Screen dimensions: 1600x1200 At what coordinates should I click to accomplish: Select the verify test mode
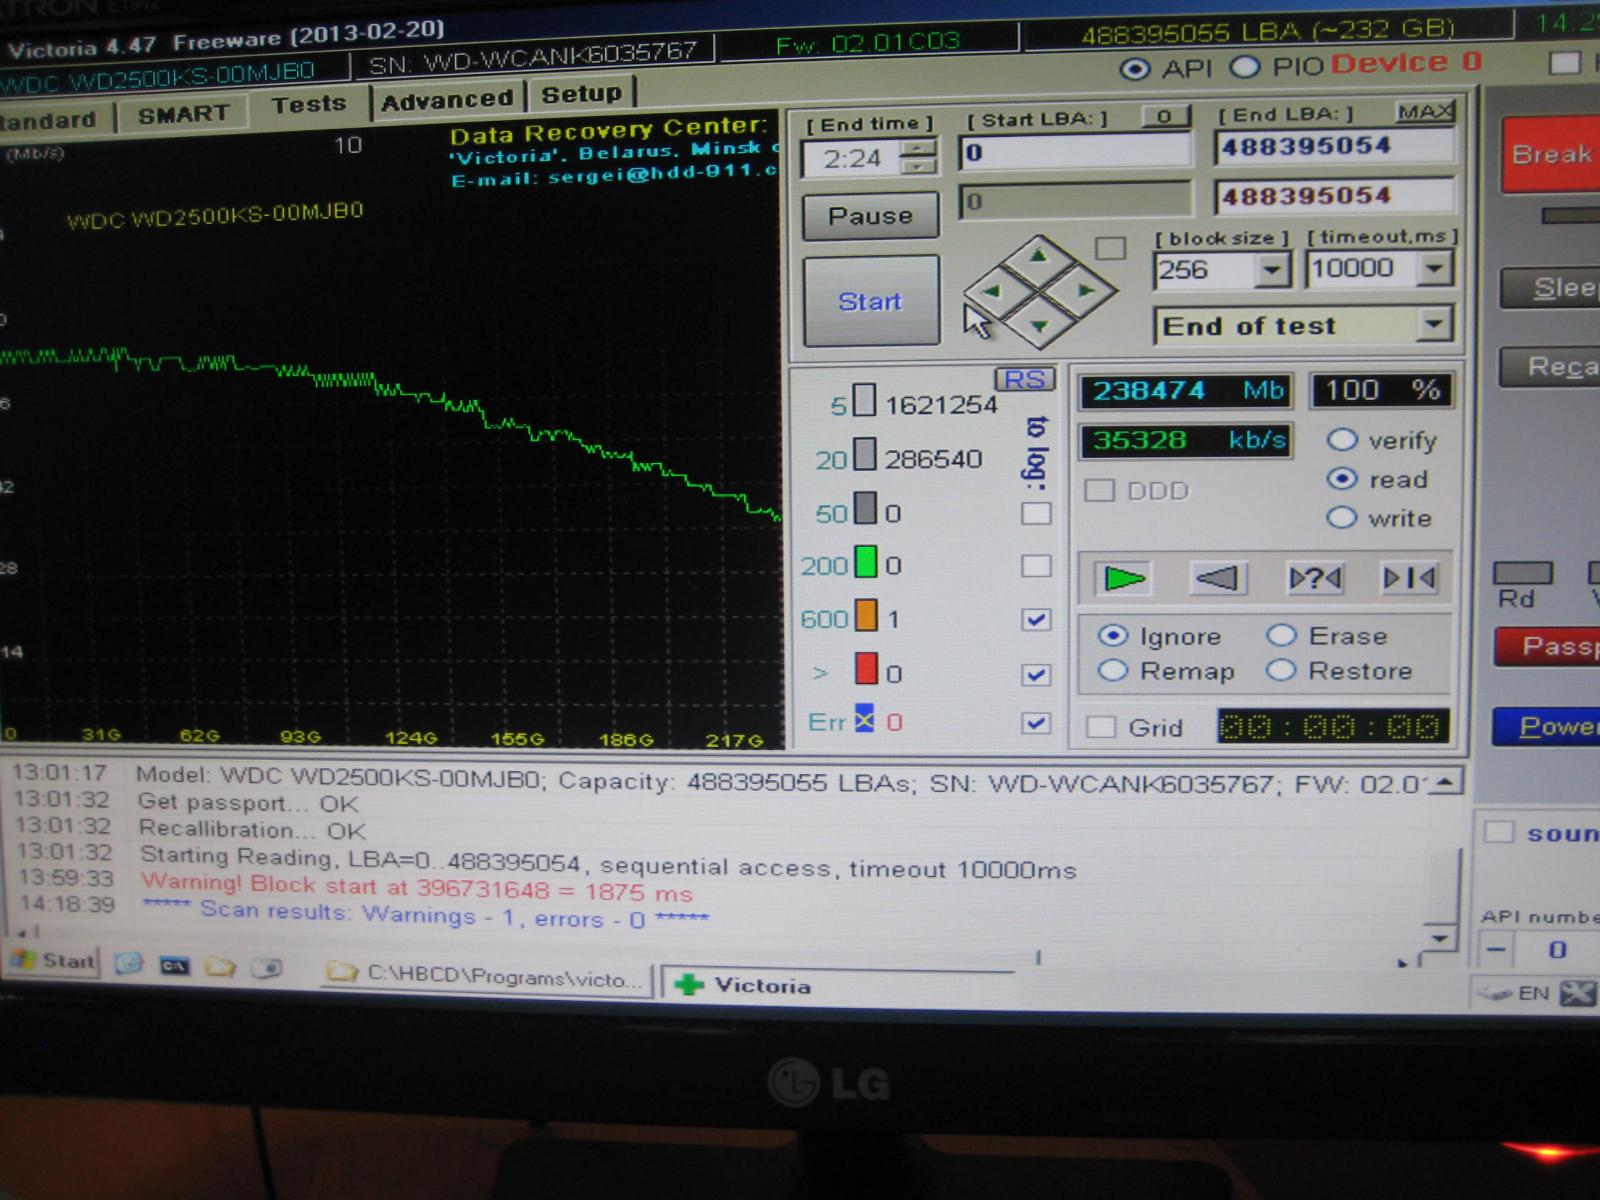1342,440
